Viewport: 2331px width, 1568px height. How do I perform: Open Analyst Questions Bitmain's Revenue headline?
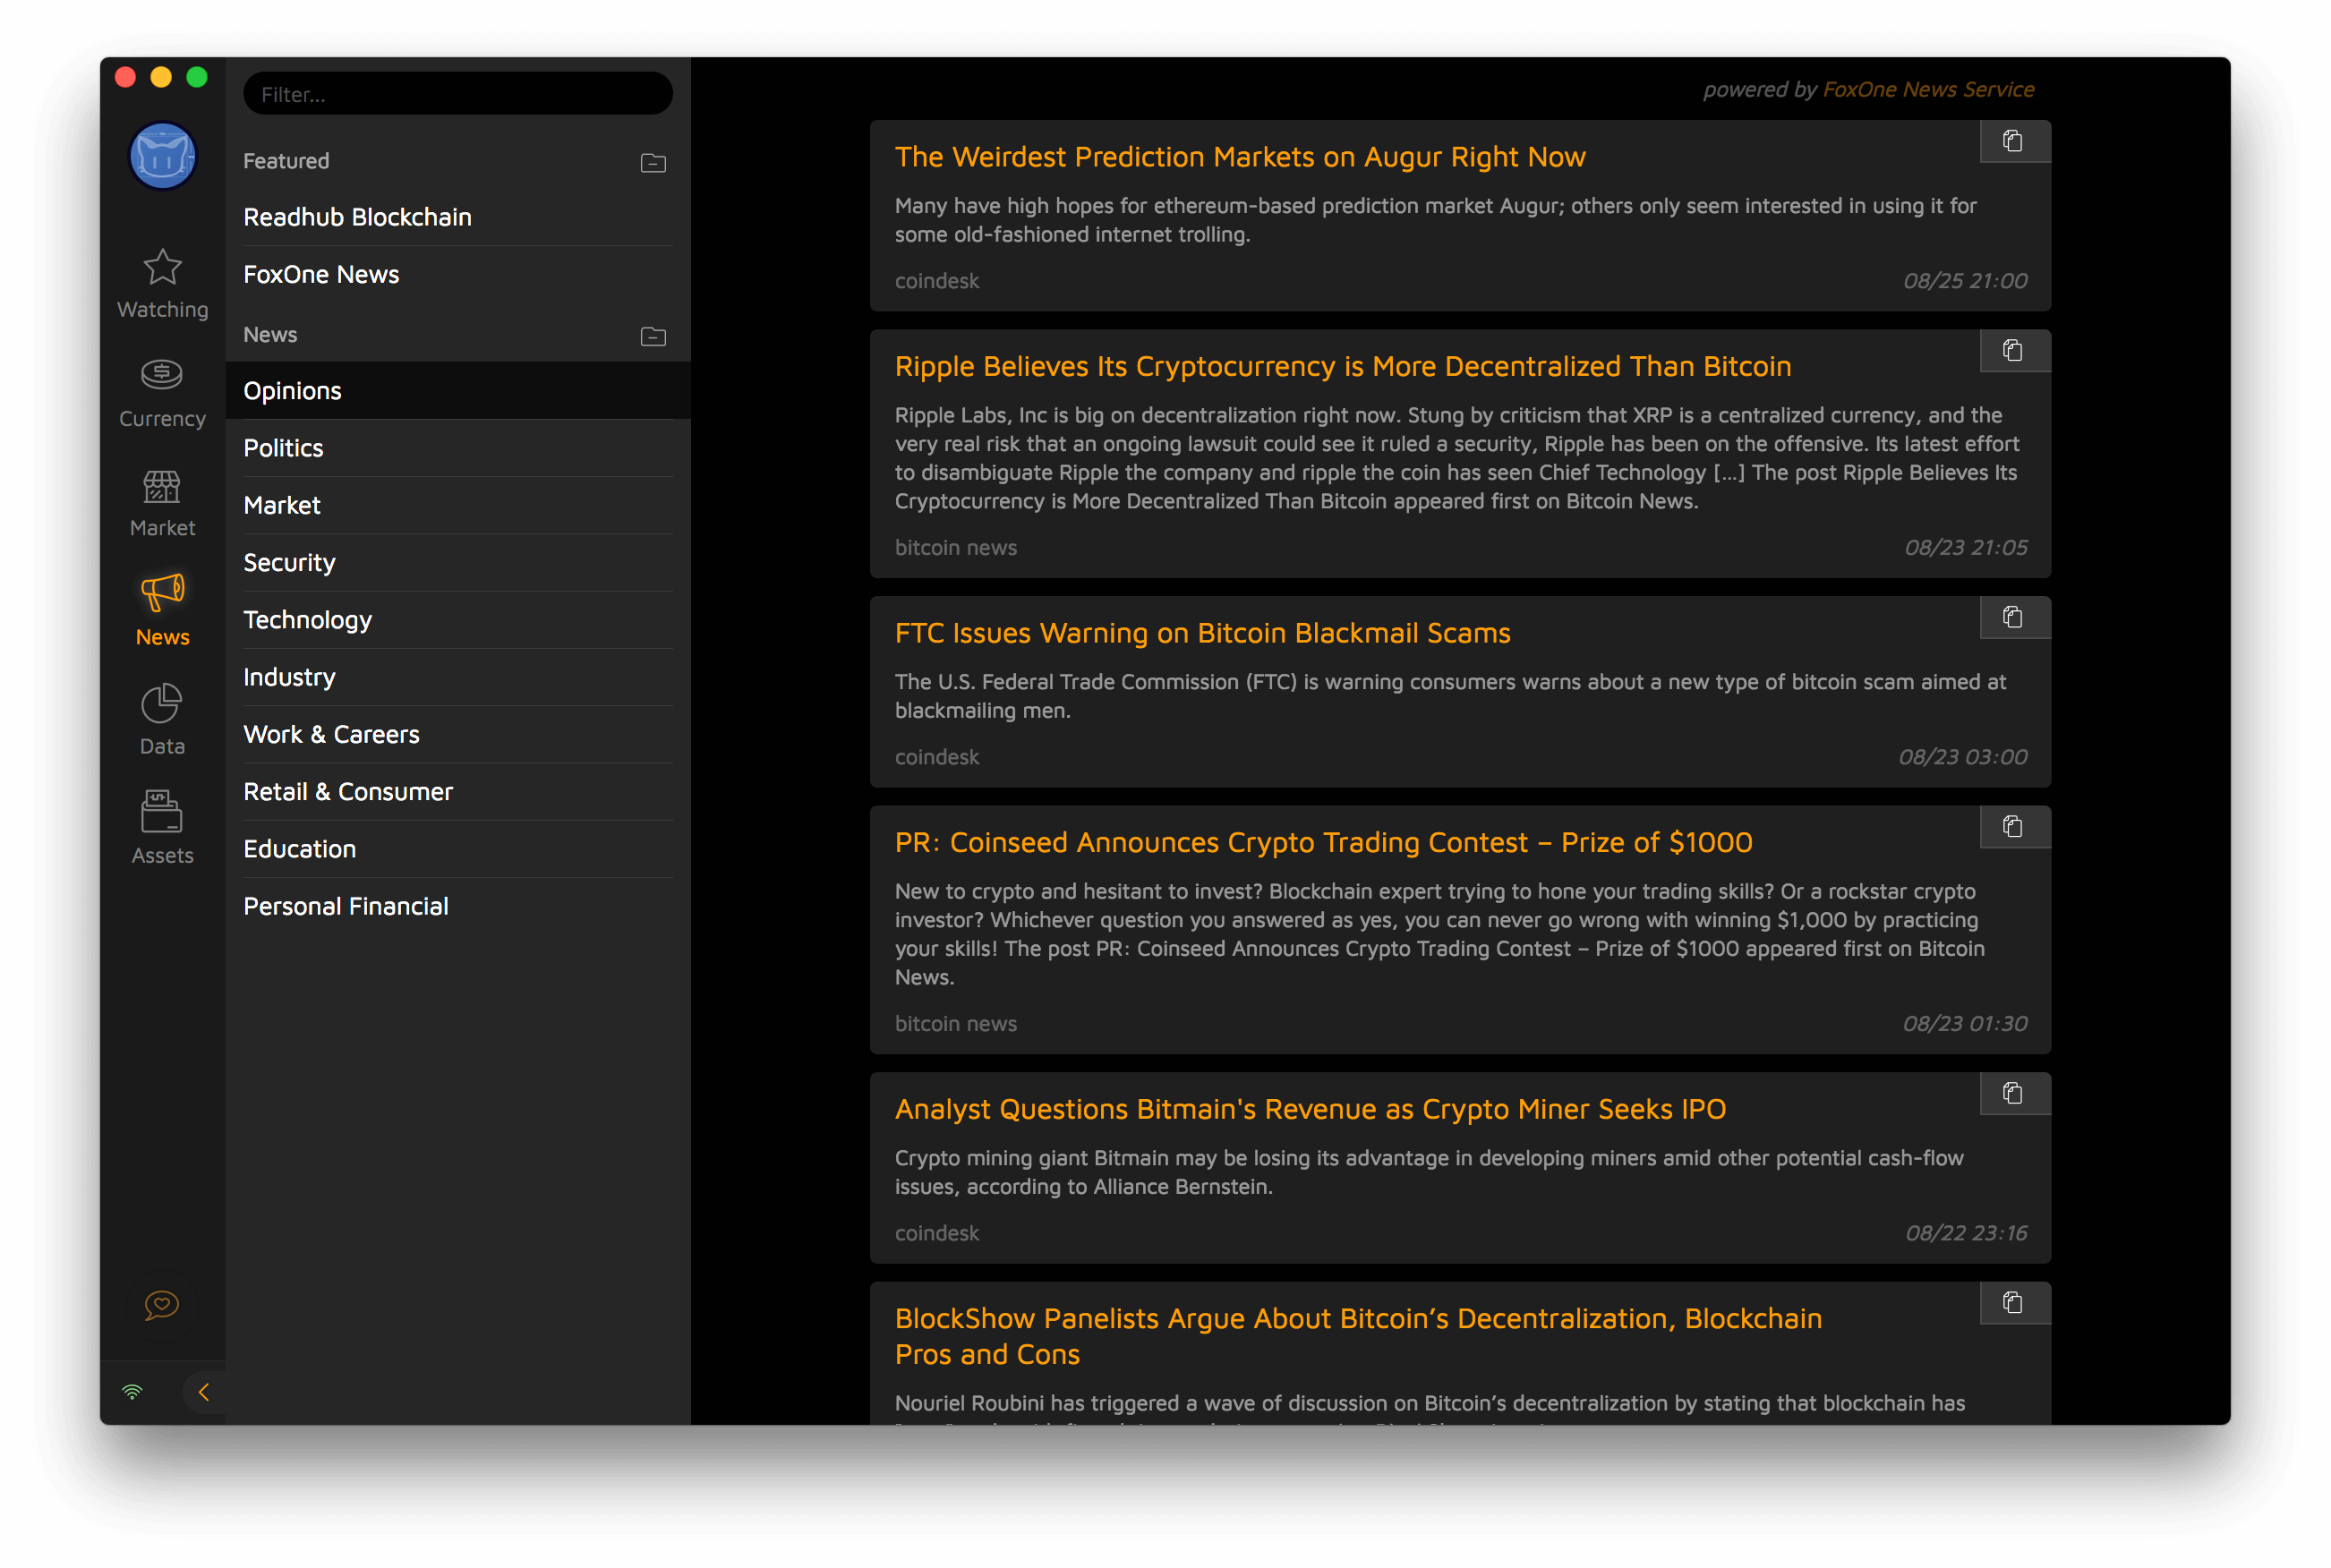[x=1310, y=1109]
